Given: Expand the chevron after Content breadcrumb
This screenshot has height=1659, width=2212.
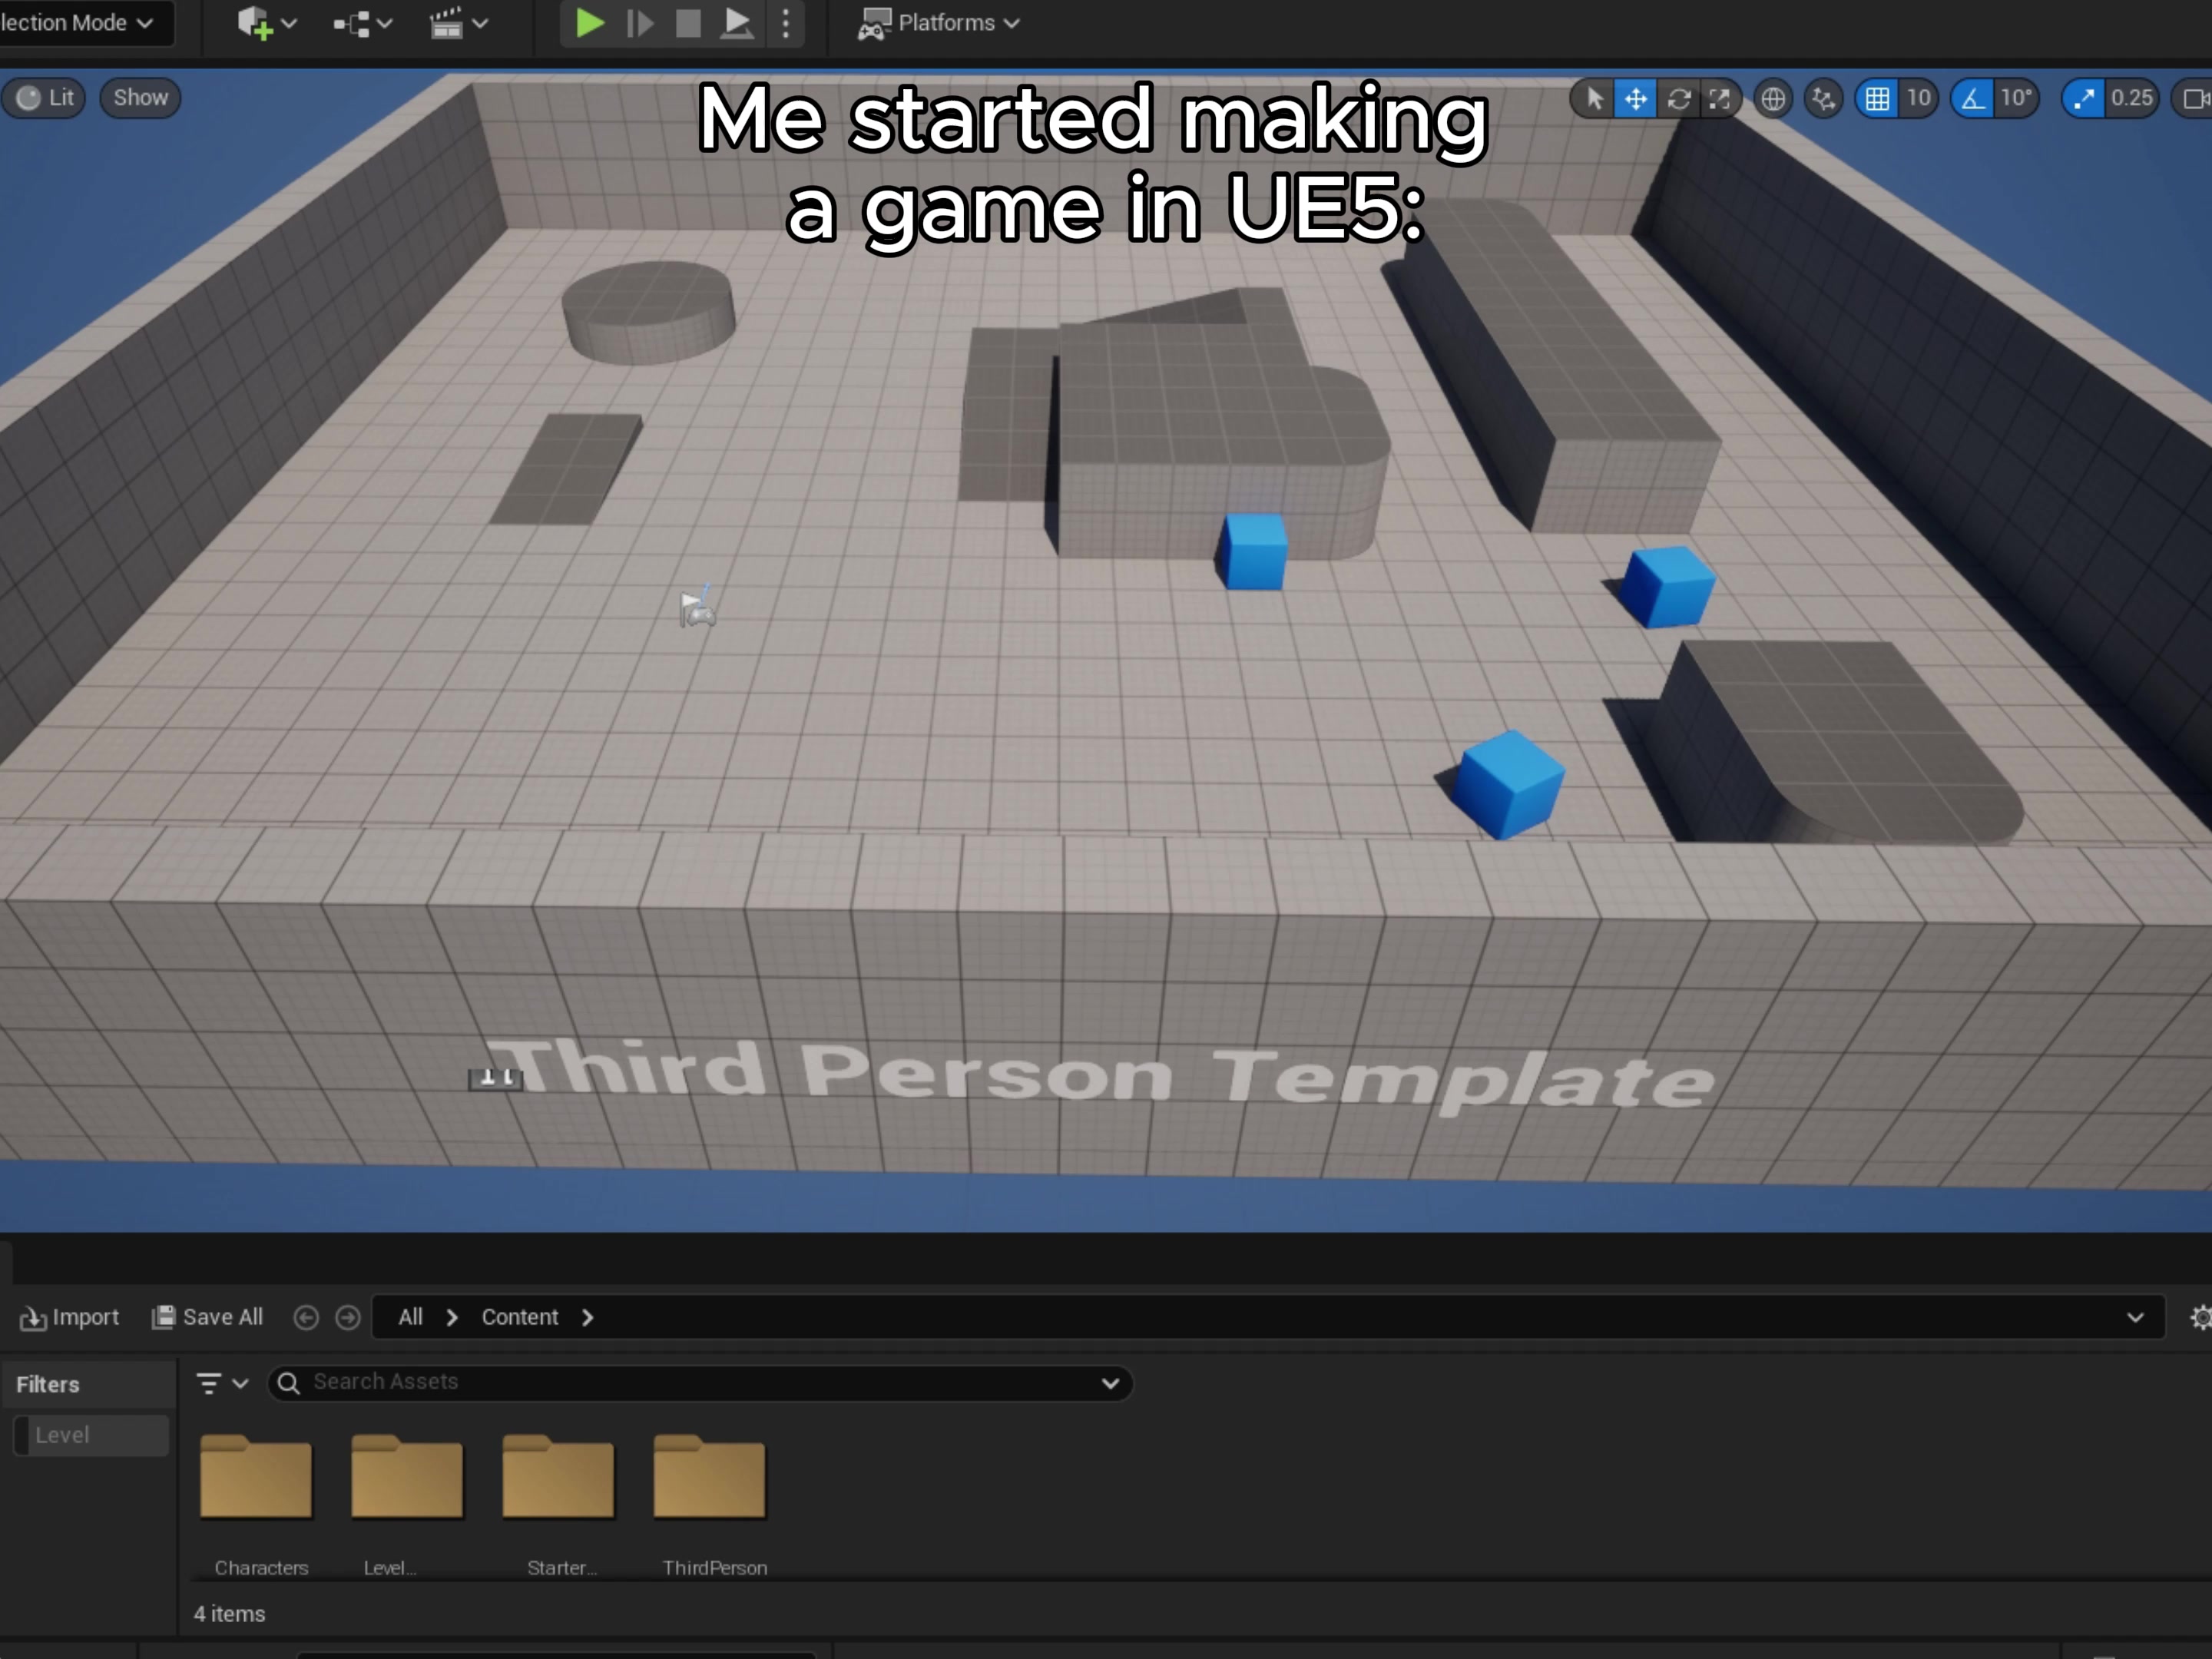Looking at the screenshot, I should pos(588,1318).
